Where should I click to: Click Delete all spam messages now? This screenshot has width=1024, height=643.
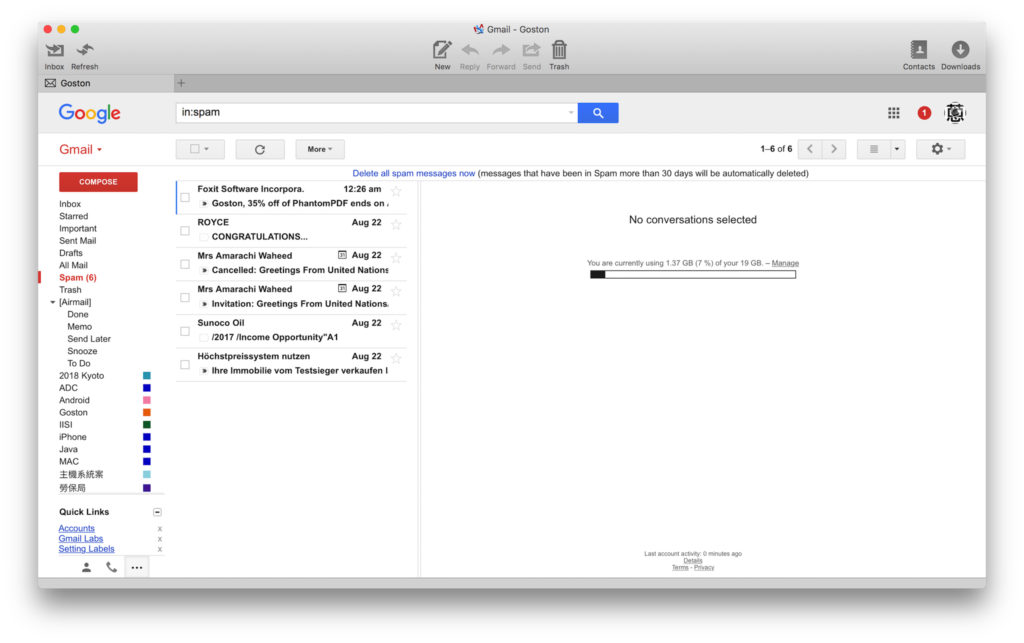coord(413,174)
